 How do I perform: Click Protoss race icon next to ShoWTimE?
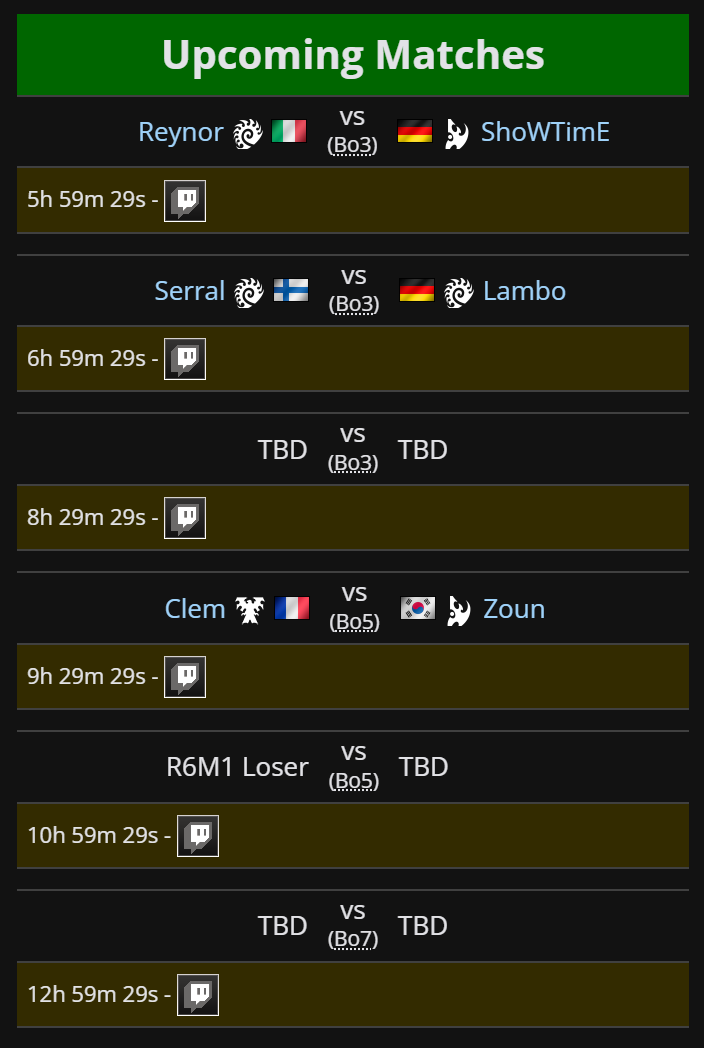(x=457, y=133)
